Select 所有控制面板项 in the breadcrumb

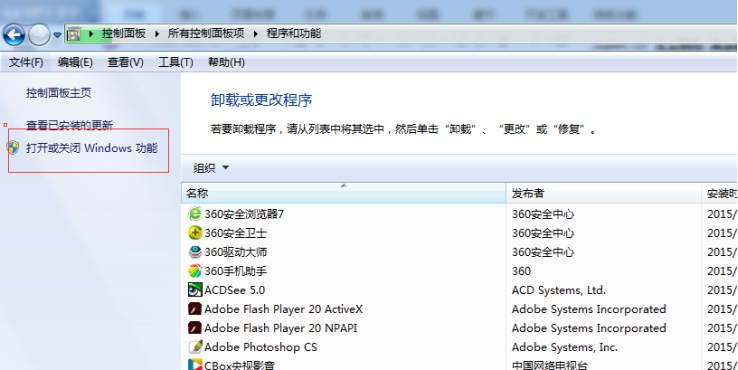pyautogui.click(x=206, y=33)
